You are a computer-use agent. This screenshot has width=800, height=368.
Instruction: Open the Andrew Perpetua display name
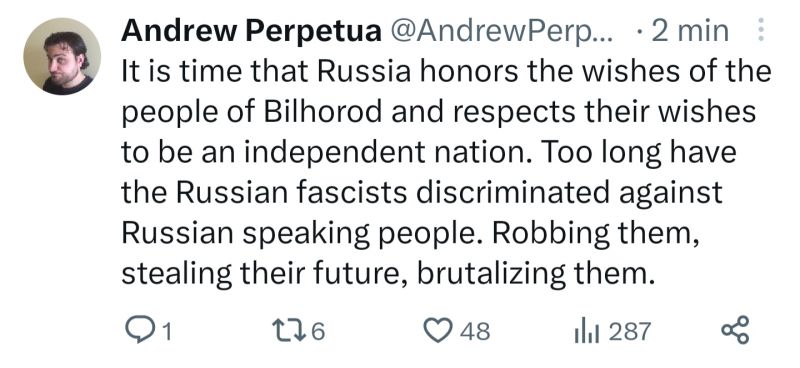(x=251, y=31)
